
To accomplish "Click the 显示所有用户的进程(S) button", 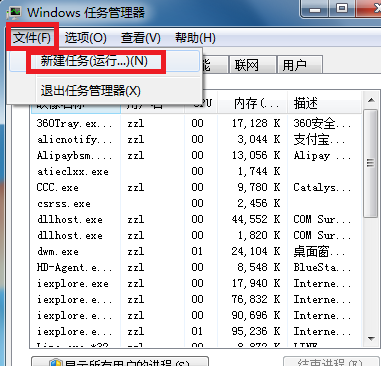I will click(x=120, y=362).
